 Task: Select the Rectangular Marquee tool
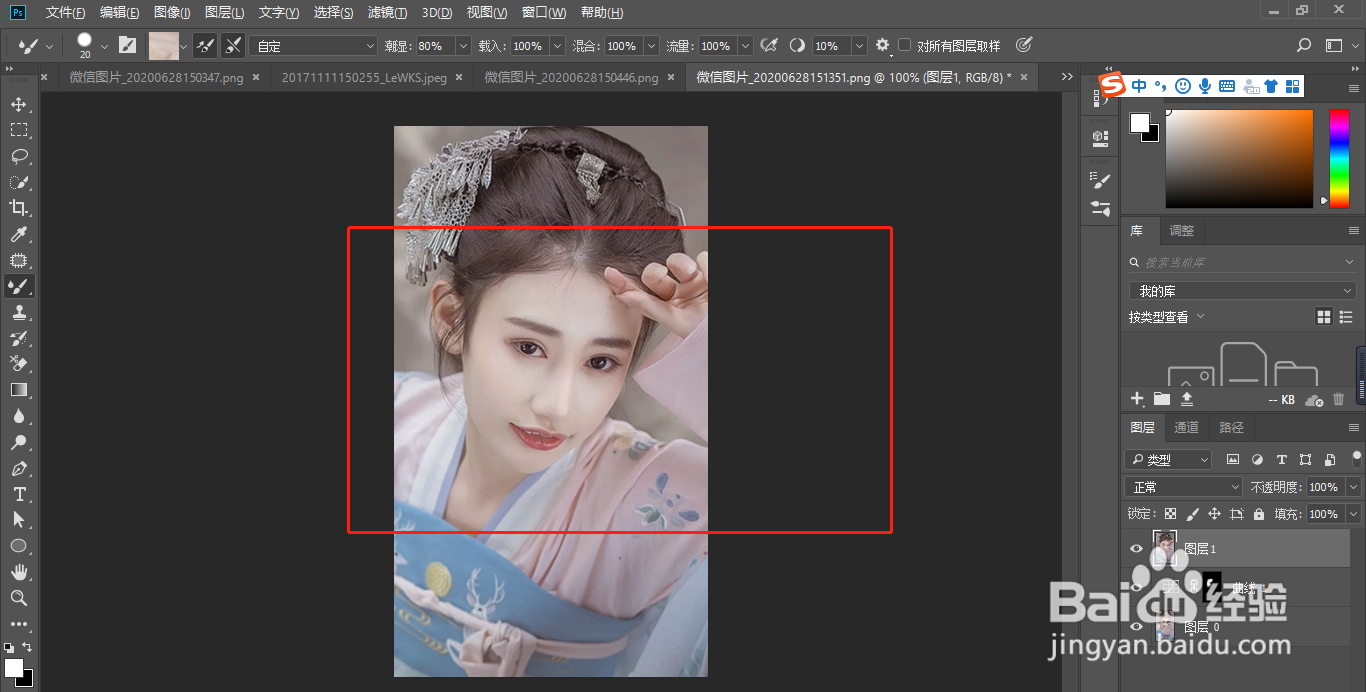18,130
